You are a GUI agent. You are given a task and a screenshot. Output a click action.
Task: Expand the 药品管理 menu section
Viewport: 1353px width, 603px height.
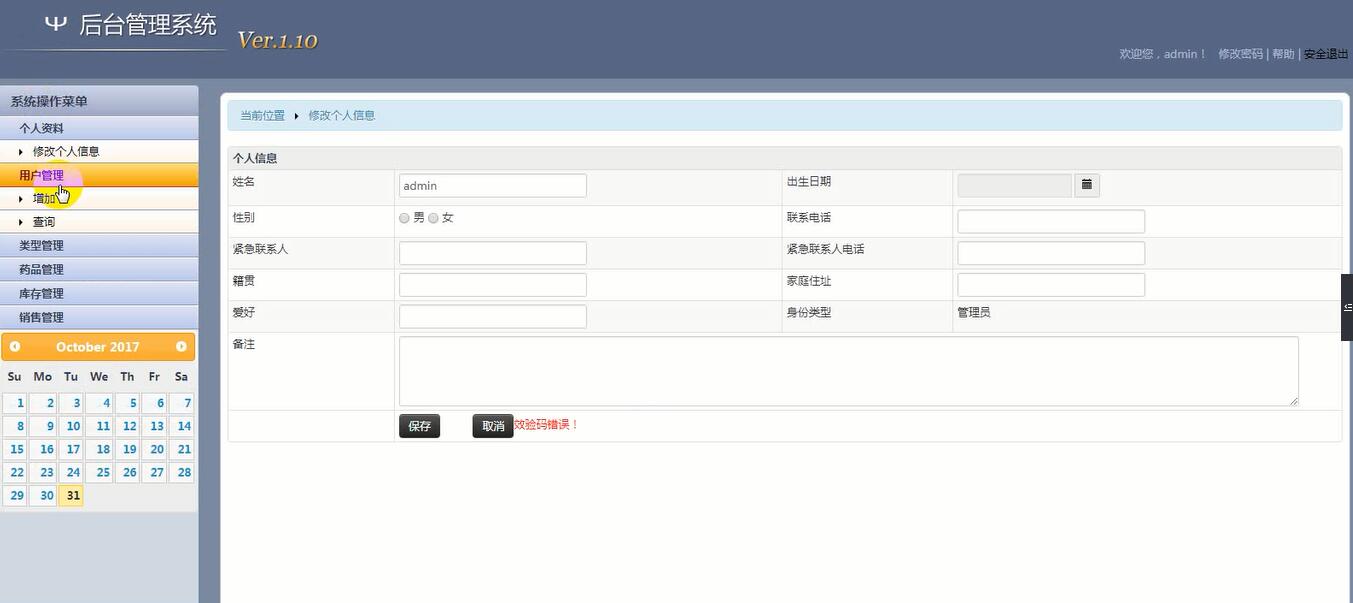99,269
